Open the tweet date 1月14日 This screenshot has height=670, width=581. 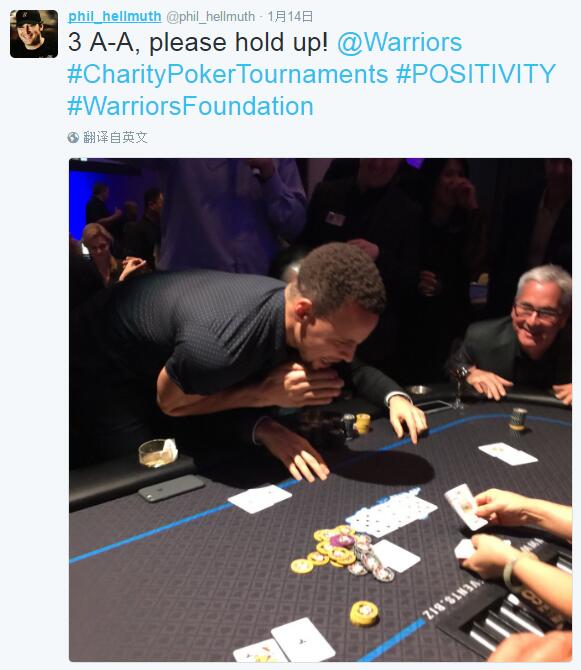tap(290, 17)
